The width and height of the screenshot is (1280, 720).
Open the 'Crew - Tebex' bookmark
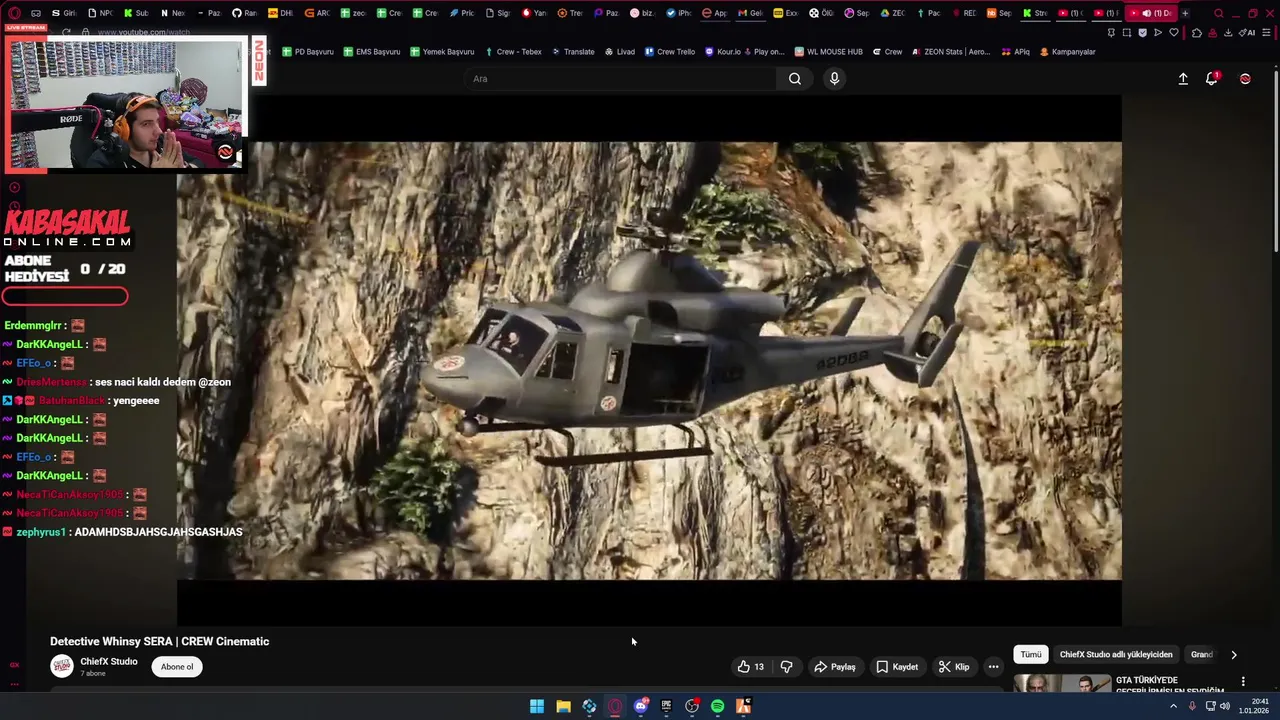click(x=513, y=52)
